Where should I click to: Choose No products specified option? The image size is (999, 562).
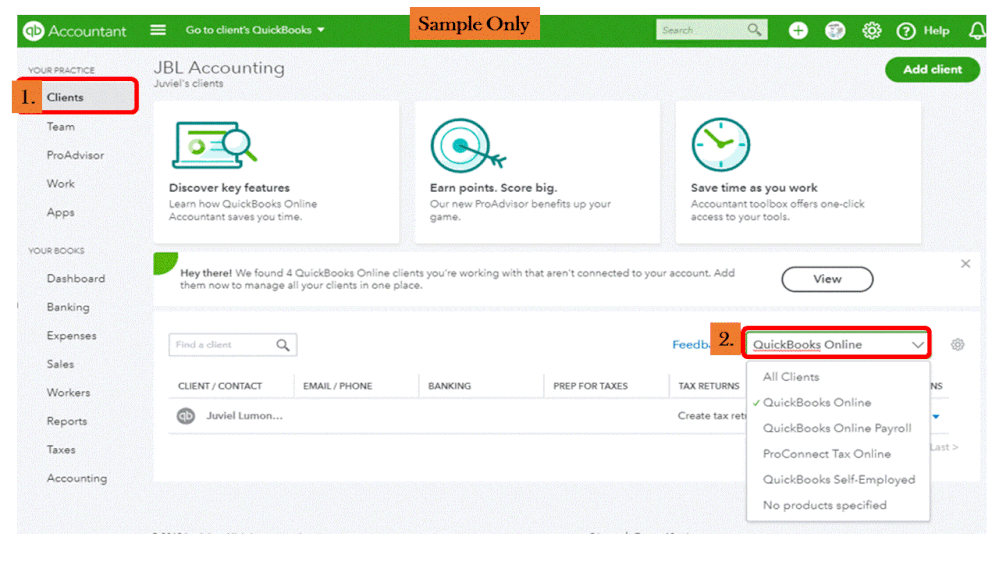tap(824, 505)
